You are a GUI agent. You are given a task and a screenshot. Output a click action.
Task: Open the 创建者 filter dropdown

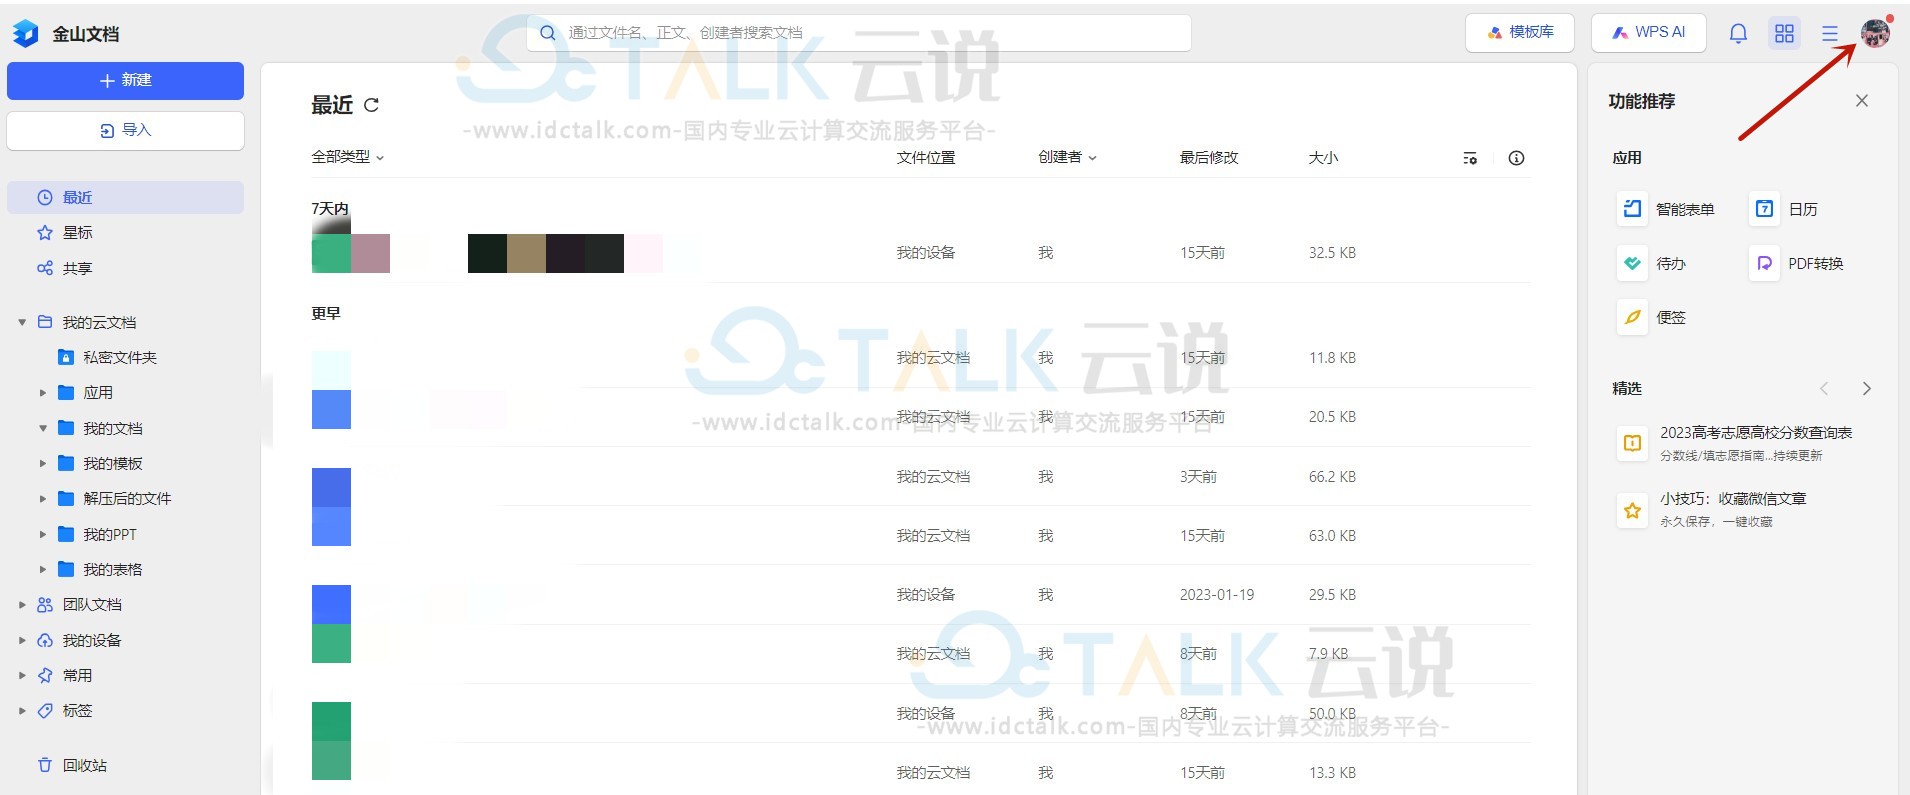tap(1067, 157)
